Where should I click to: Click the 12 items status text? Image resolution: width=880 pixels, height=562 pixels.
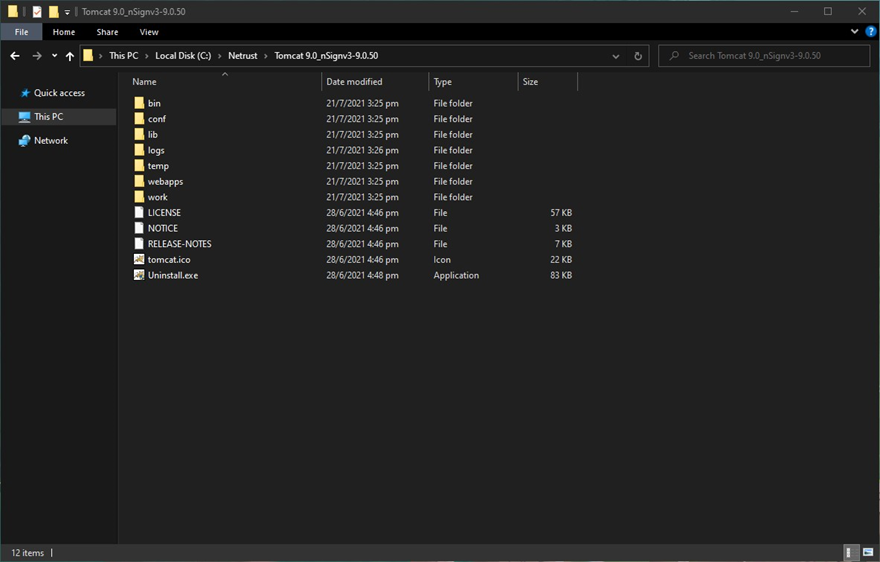pos(28,553)
